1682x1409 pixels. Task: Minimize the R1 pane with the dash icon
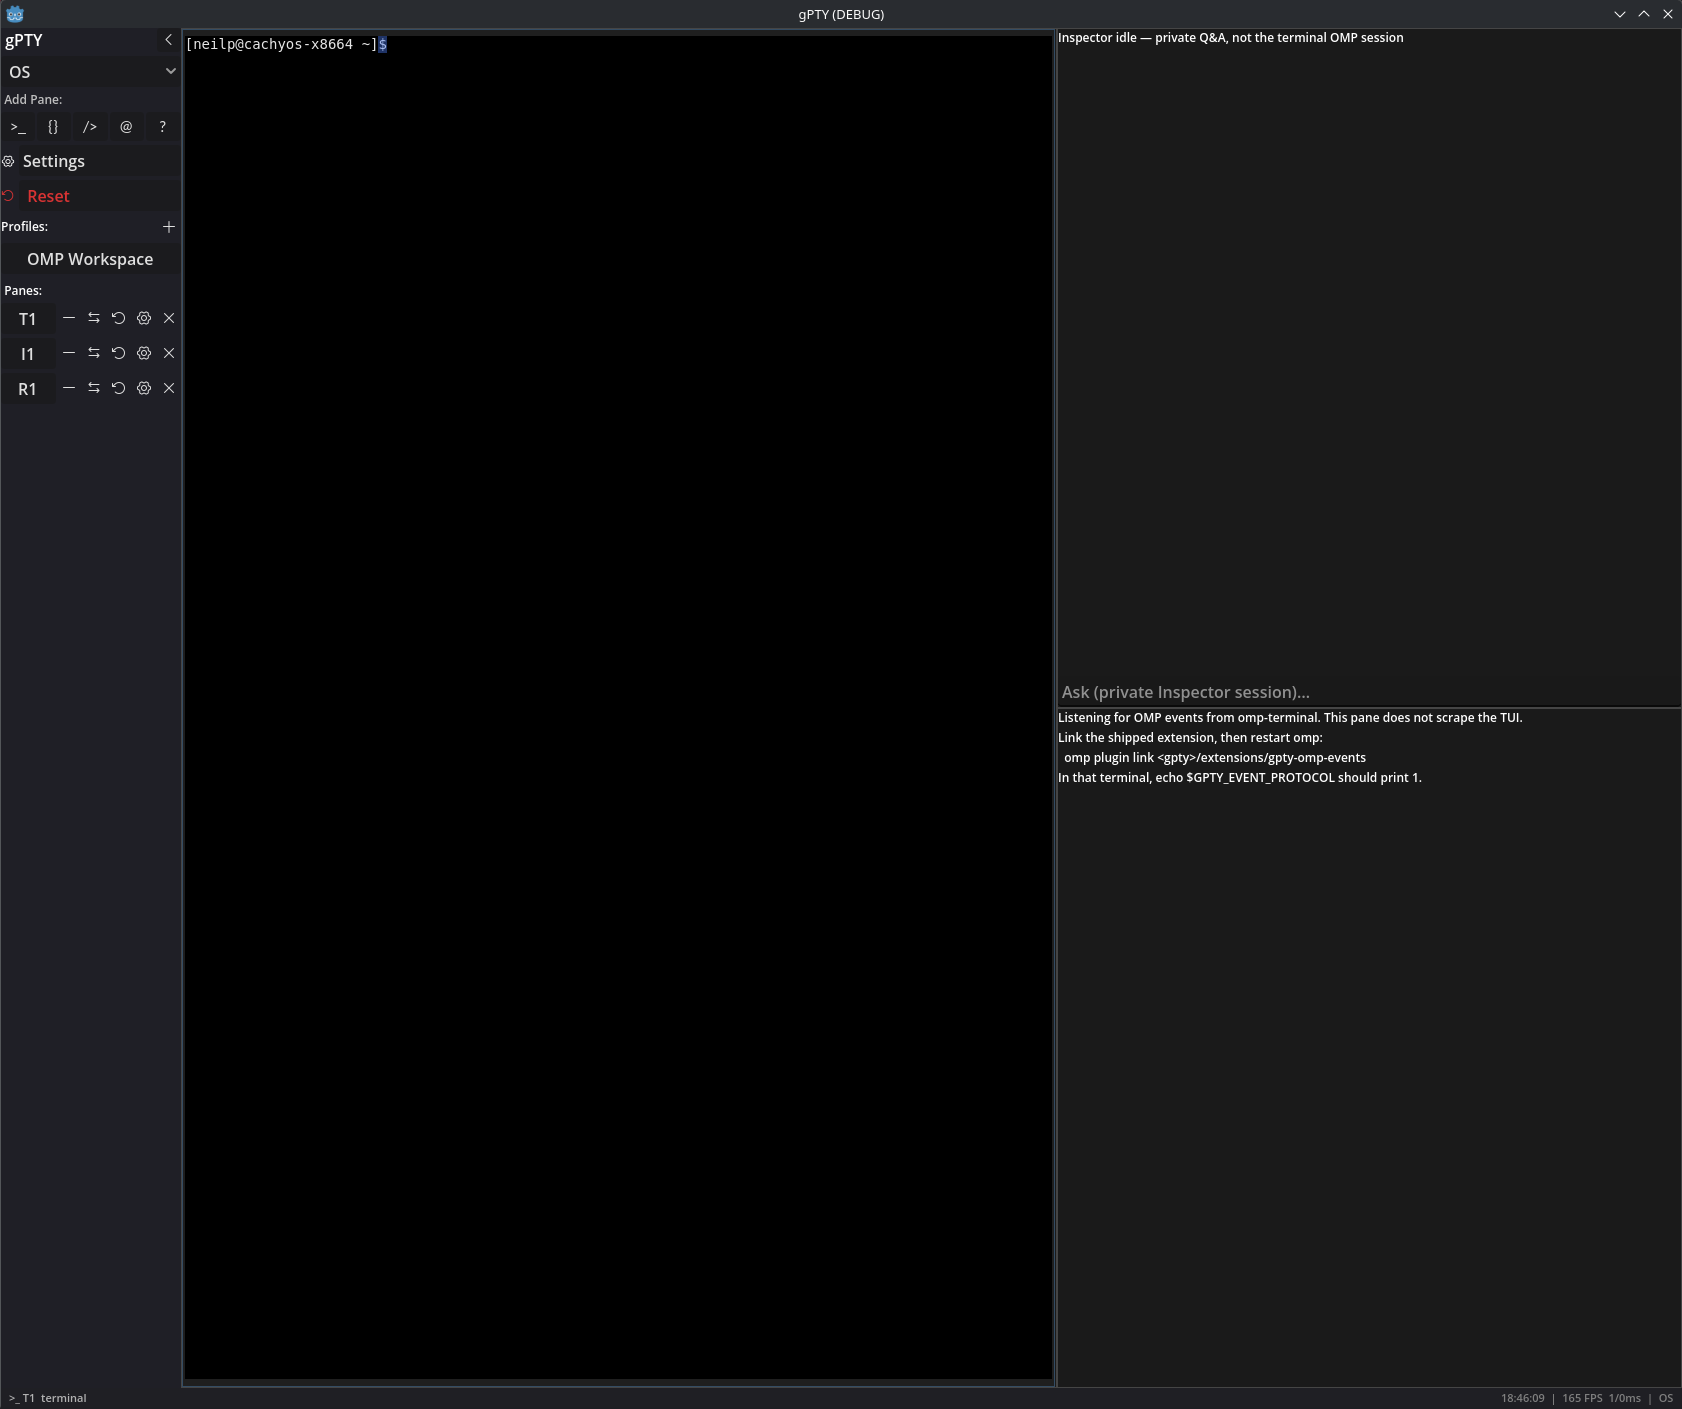pyautogui.click(x=69, y=388)
